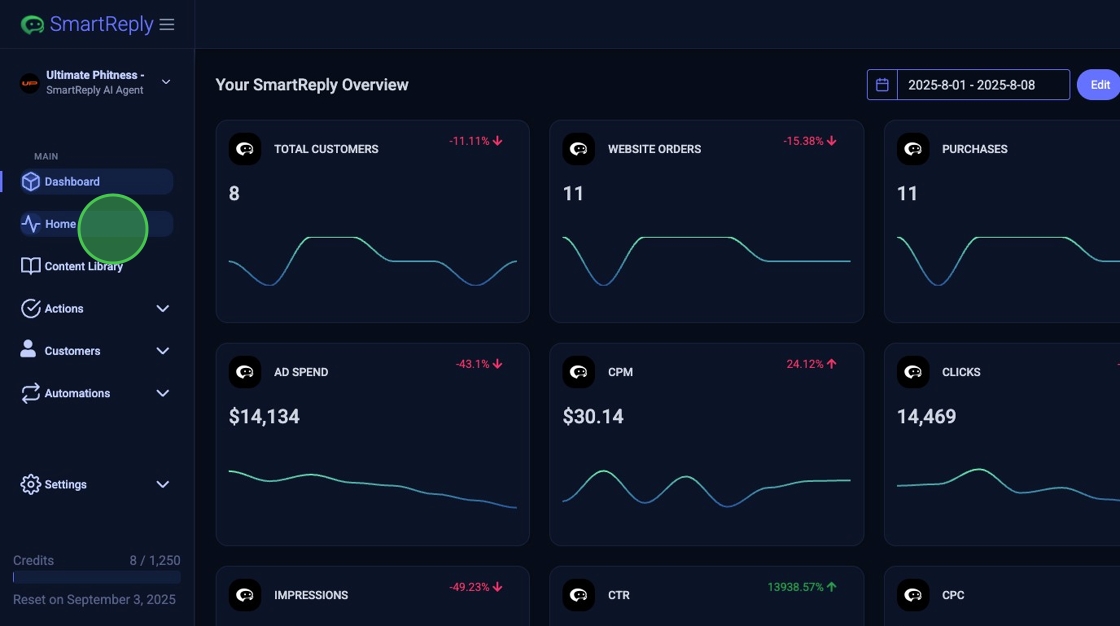This screenshot has height=626, width=1120.
Task: Expand the Automations section chevron
Action: (163, 394)
